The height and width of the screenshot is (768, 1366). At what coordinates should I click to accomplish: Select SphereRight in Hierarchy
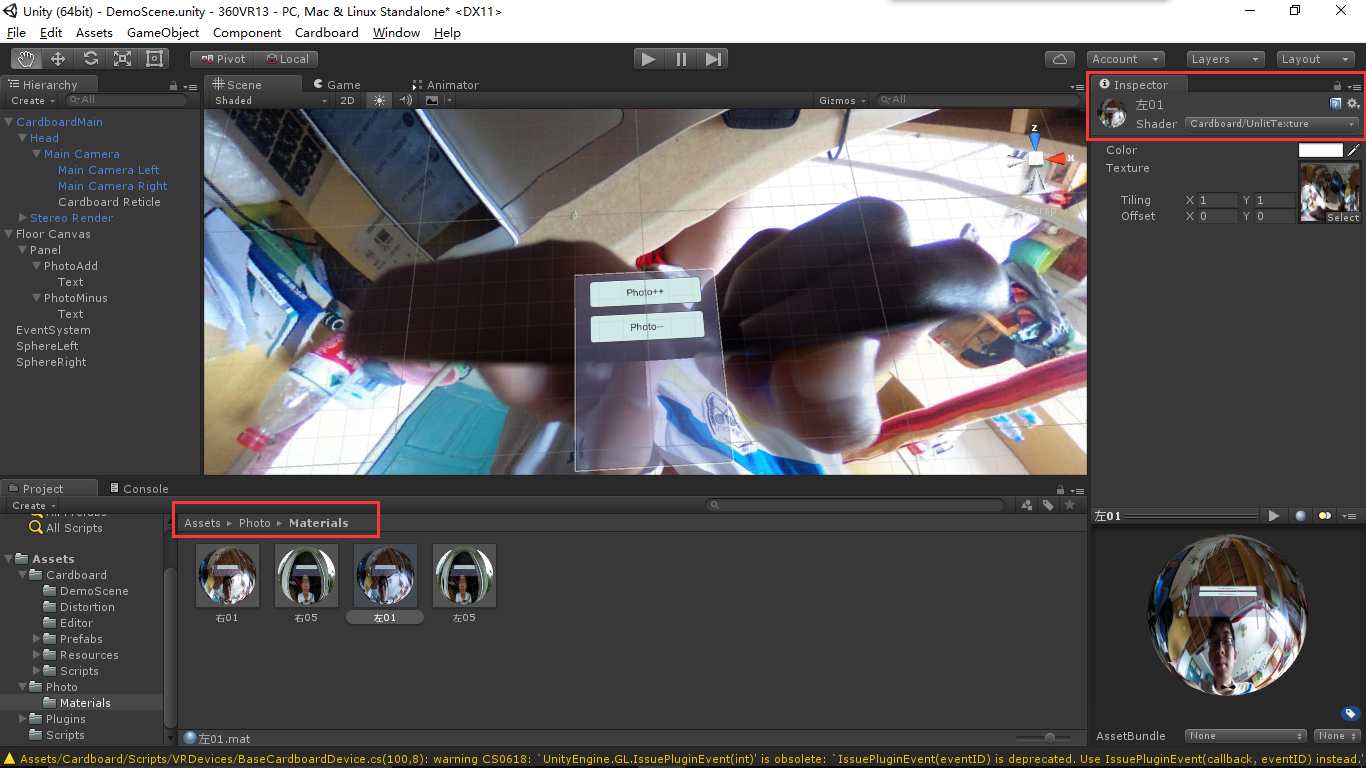(51, 362)
